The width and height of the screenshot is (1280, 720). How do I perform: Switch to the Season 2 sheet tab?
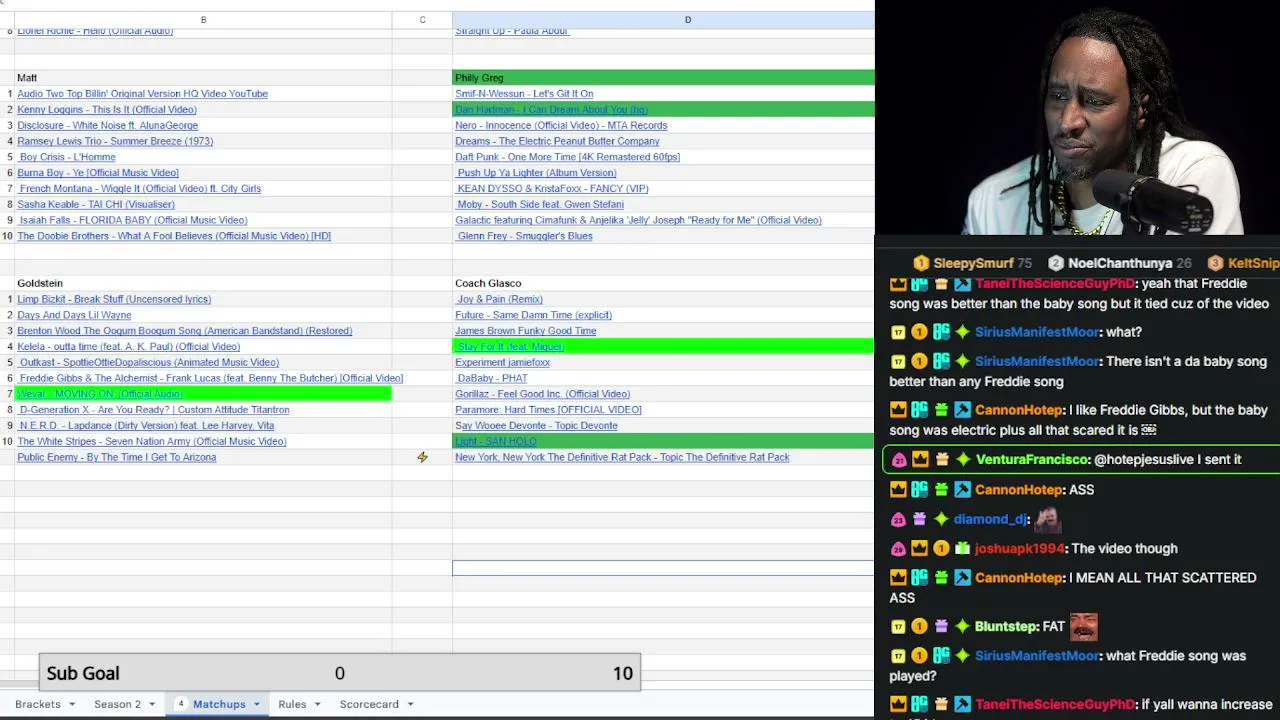(x=117, y=704)
